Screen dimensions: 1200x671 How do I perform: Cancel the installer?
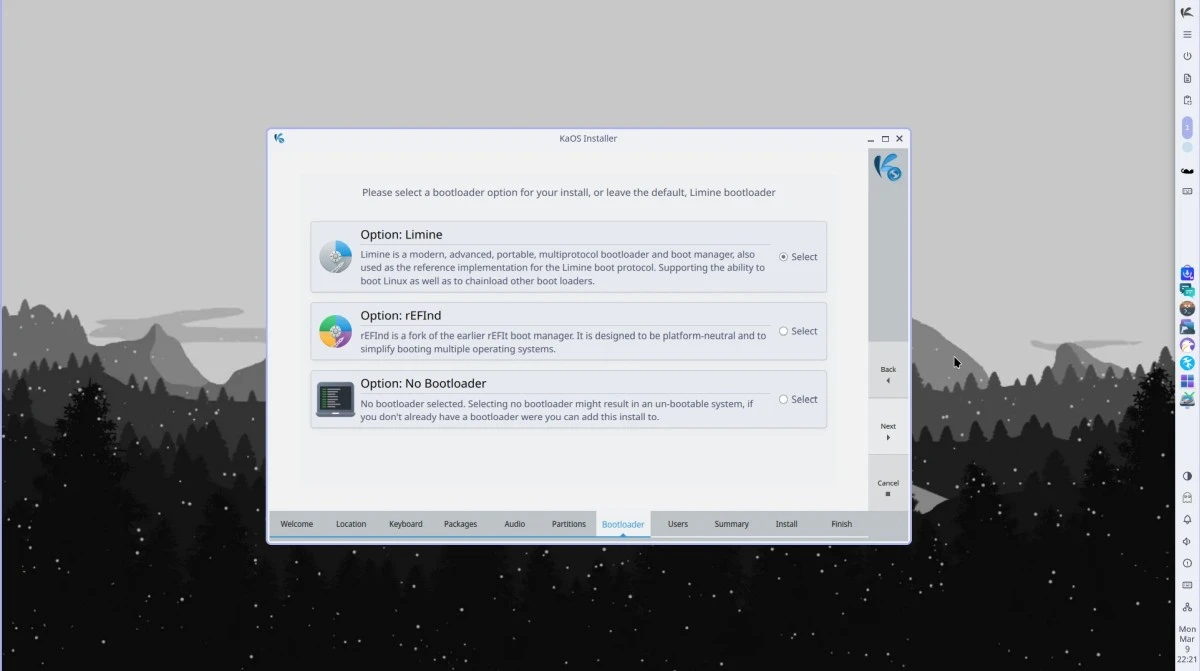pos(888,487)
